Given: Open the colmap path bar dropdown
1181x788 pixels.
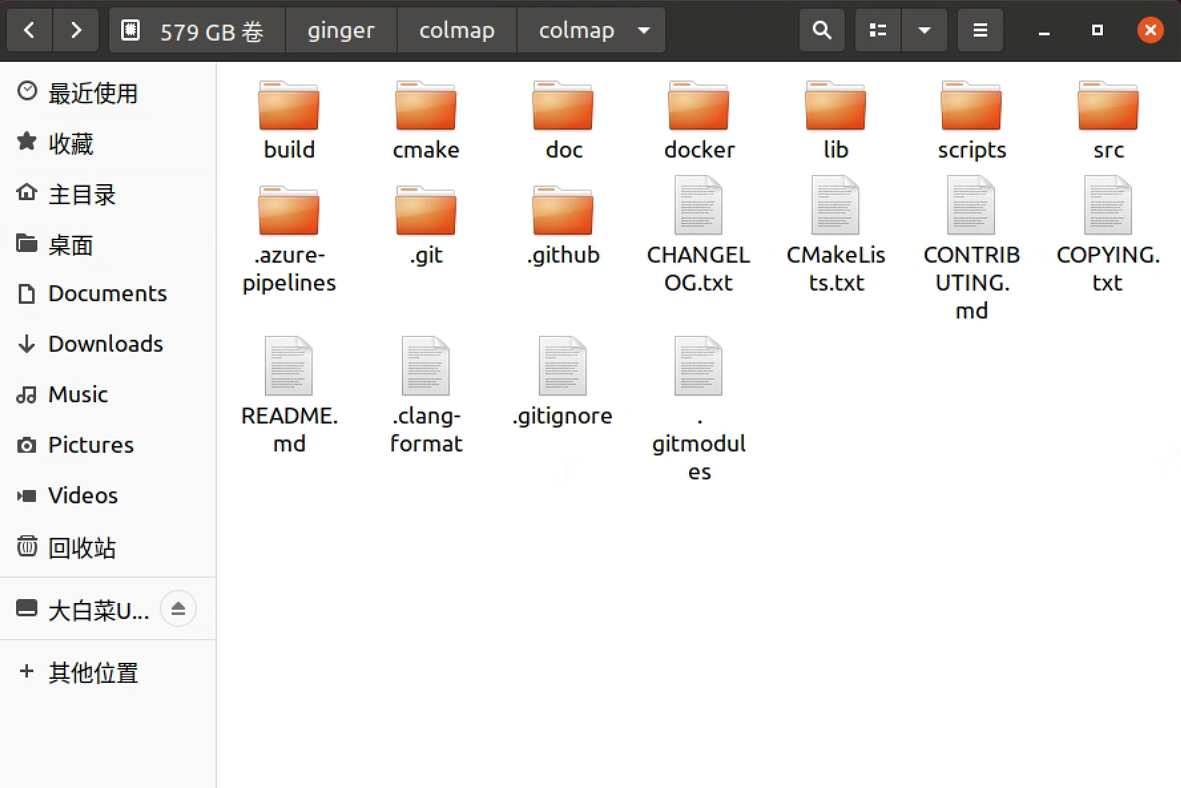Looking at the screenshot, I should pyautogui.click(x=644, y=30).
